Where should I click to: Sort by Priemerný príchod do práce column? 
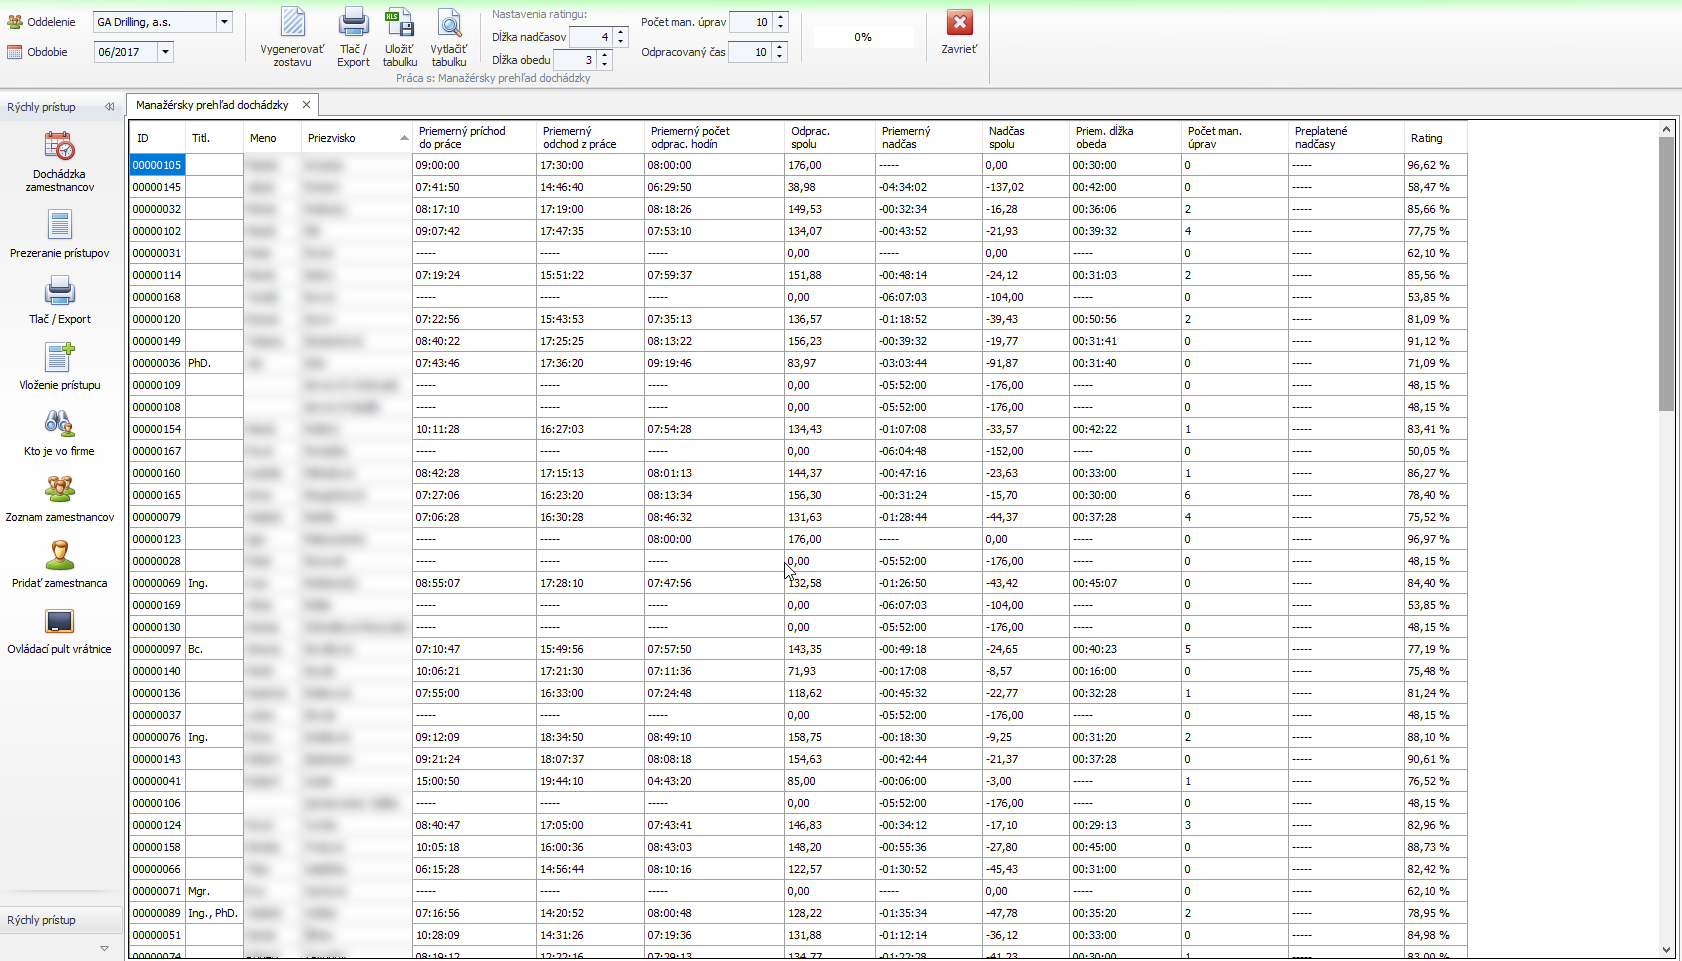[475, 138]
